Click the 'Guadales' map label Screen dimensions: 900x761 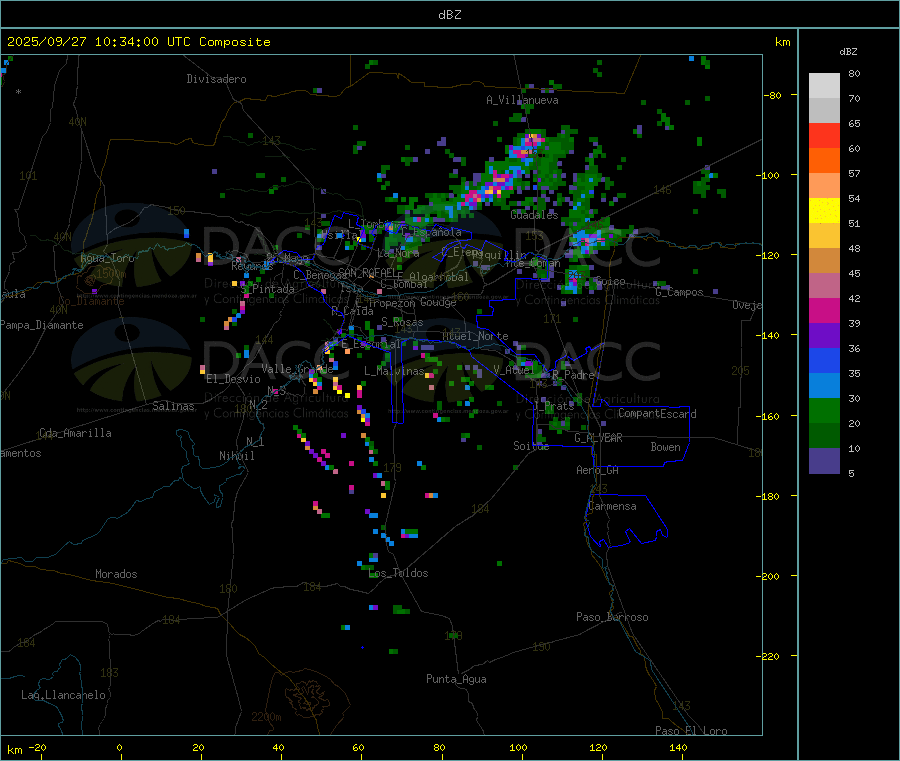(x=534, y=215)
